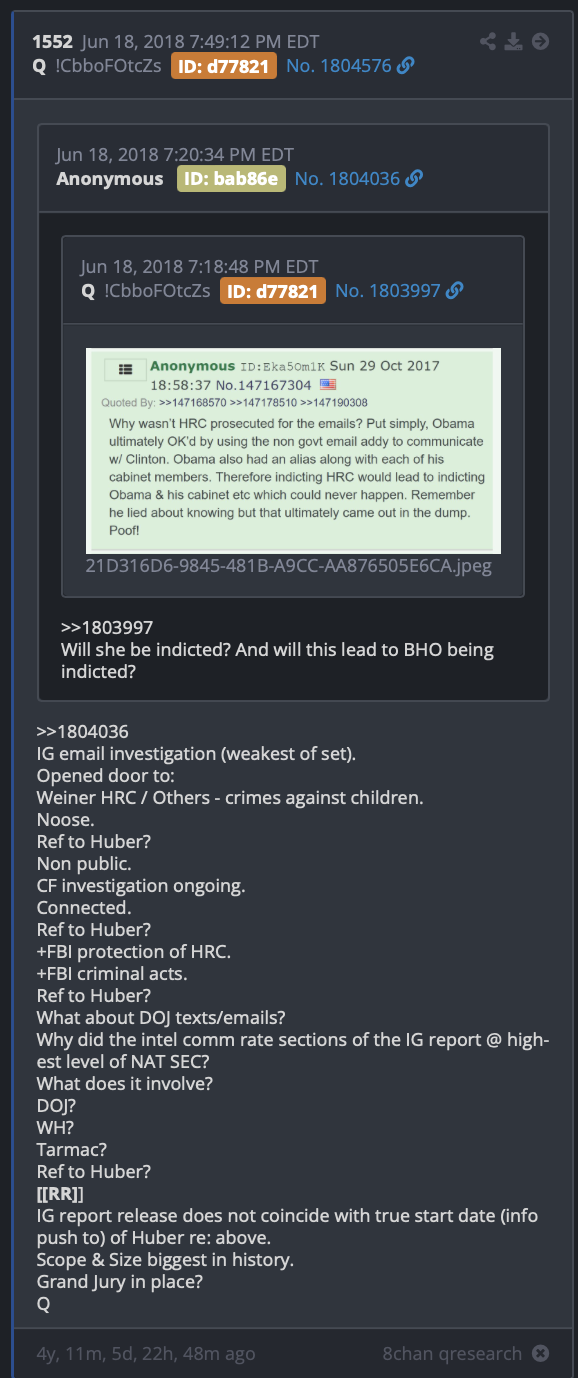Click the orange ID: d77821 badge in top header
This screenshot has width=578, height=1378.
point(224,66)
